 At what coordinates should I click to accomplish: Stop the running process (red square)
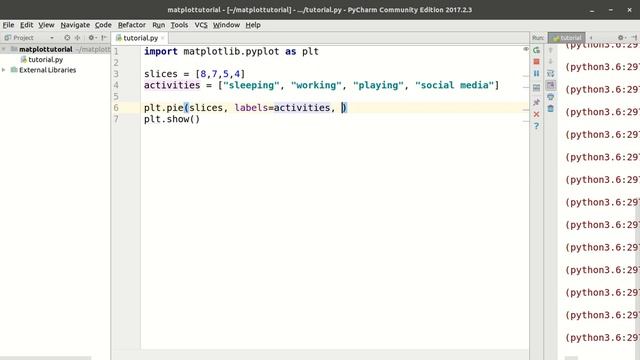(536, 62)
